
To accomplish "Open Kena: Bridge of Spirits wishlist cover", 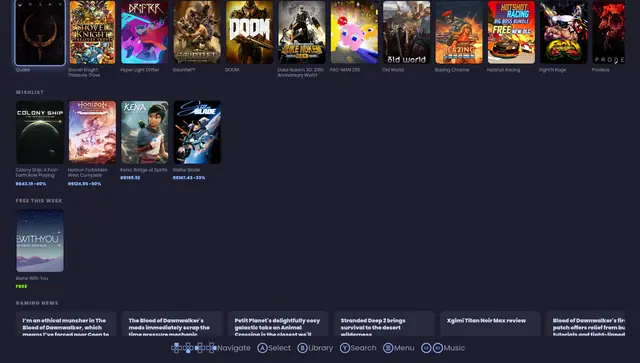I will (144, 132).
